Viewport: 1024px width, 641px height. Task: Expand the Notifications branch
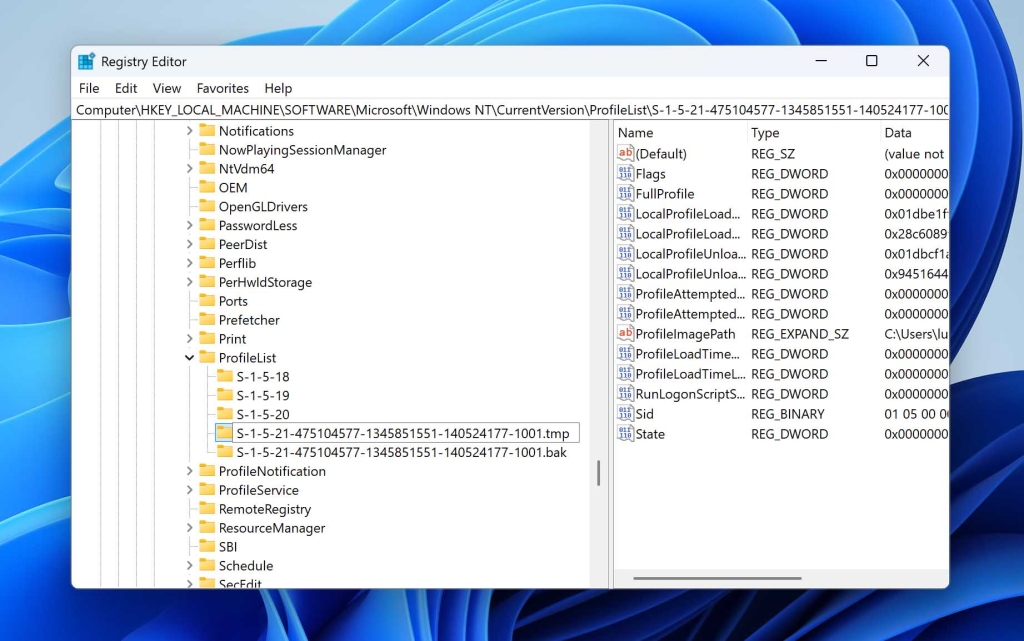coord(189,130)
